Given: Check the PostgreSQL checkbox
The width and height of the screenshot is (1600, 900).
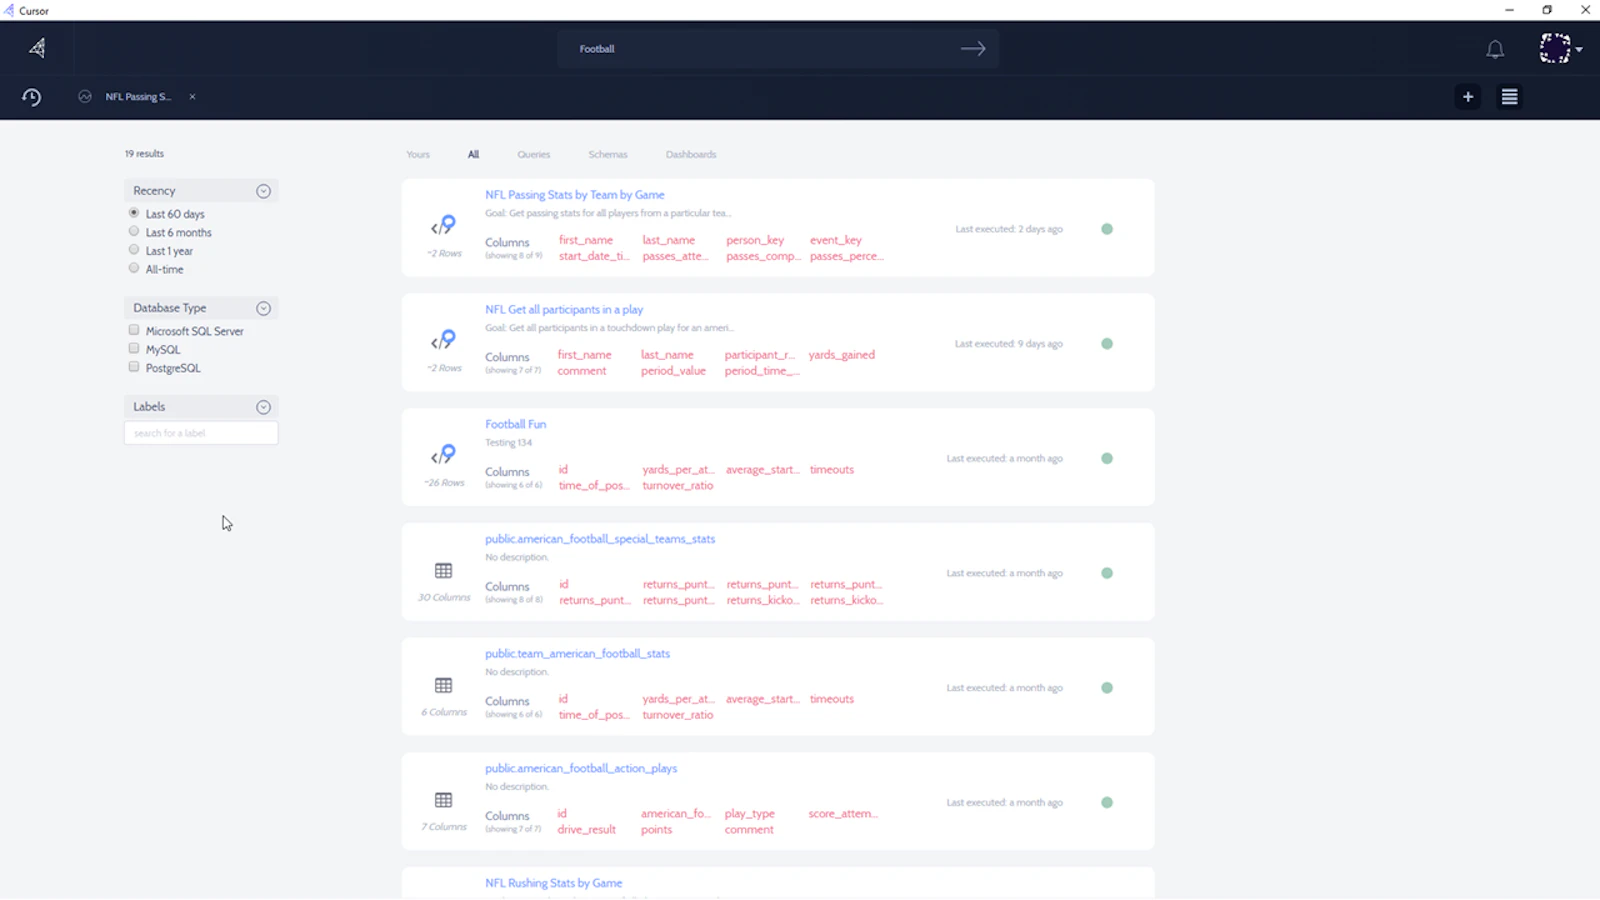Looking at the screenshot, I should pyautogui.click(x=134, y=367).
